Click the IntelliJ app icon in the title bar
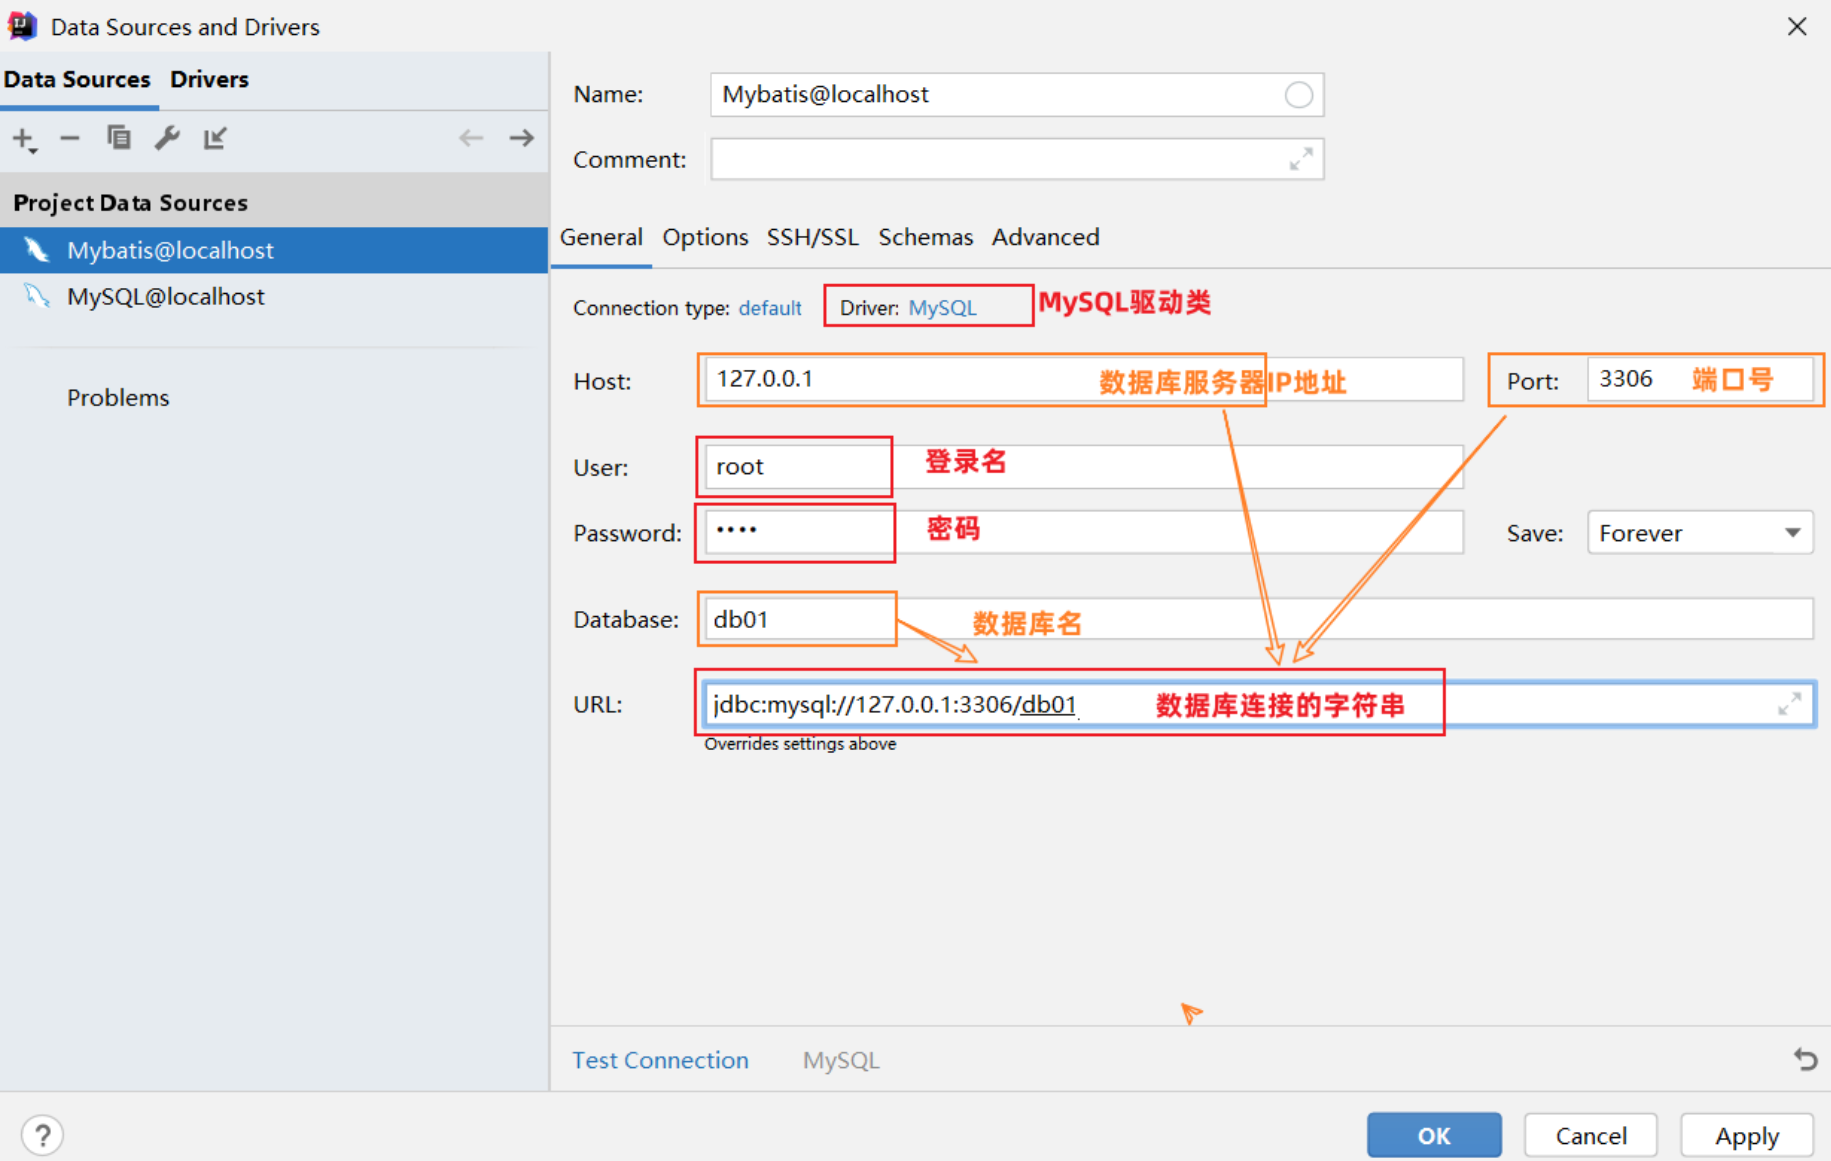Screen dimensions: 1831x1161 click(22, 26)
